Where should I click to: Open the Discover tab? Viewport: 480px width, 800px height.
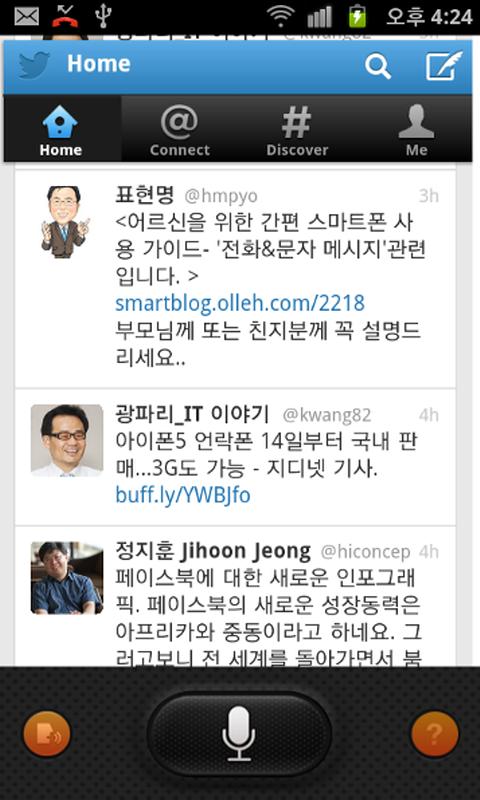[x=297, y=130]
